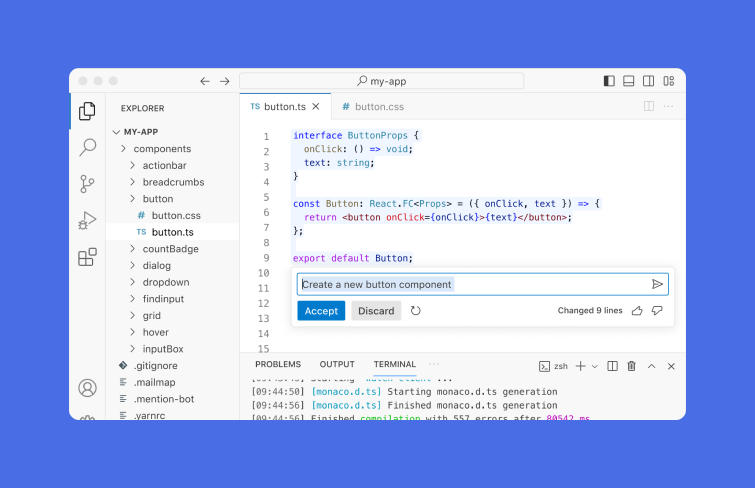Select the TERMINAL panel tab

[395, 364]
